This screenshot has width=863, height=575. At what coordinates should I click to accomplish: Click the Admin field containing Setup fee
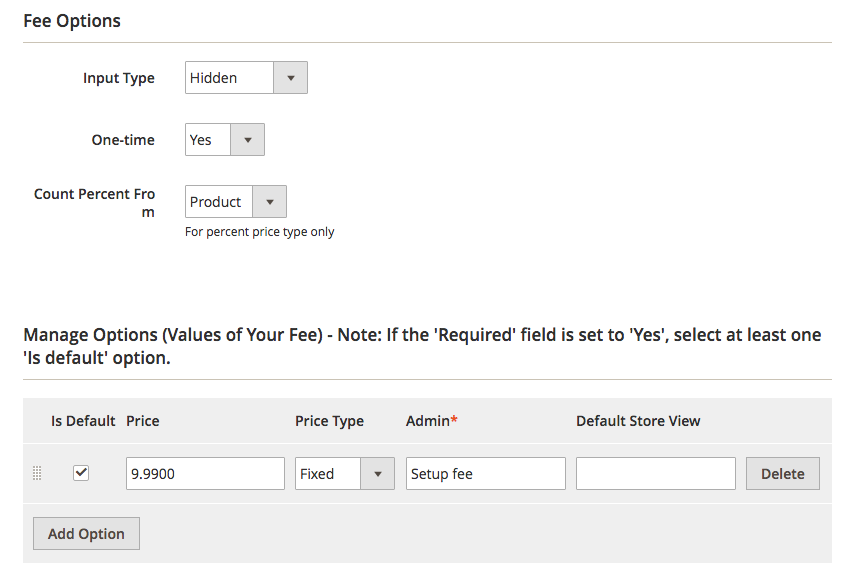tap(485, 473)
